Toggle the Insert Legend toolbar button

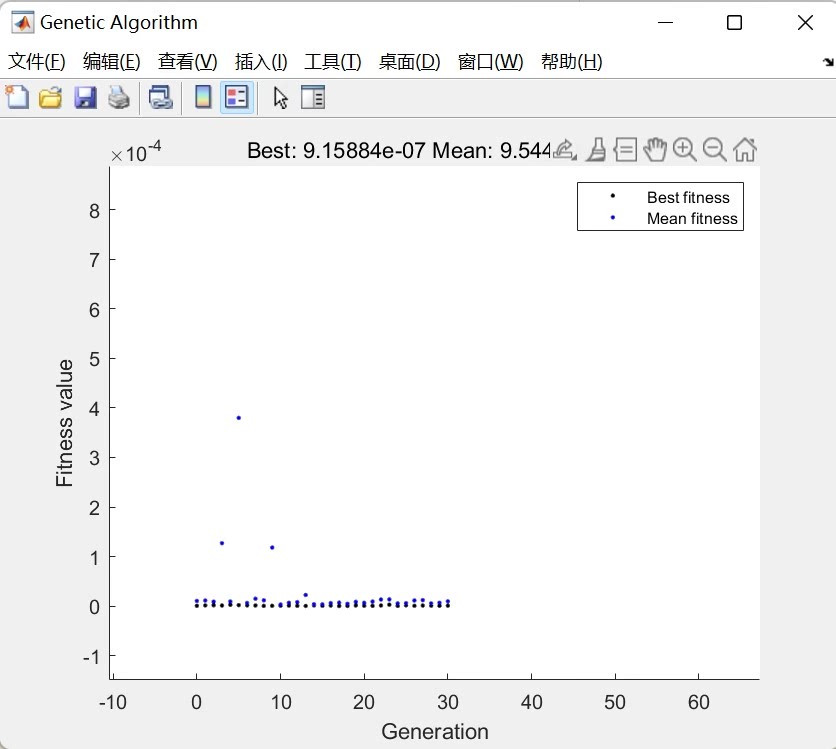pos(237,98)
